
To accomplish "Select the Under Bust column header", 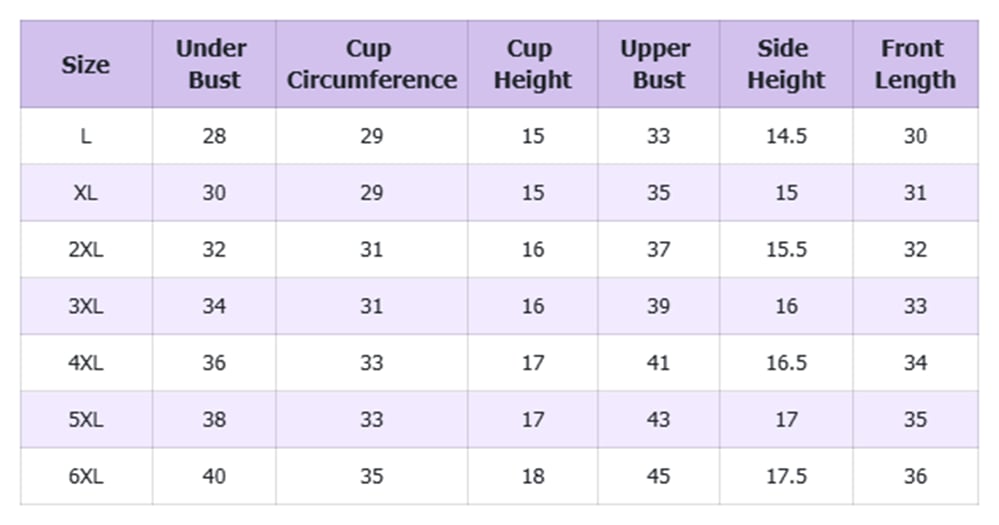I will pos(214,64).
